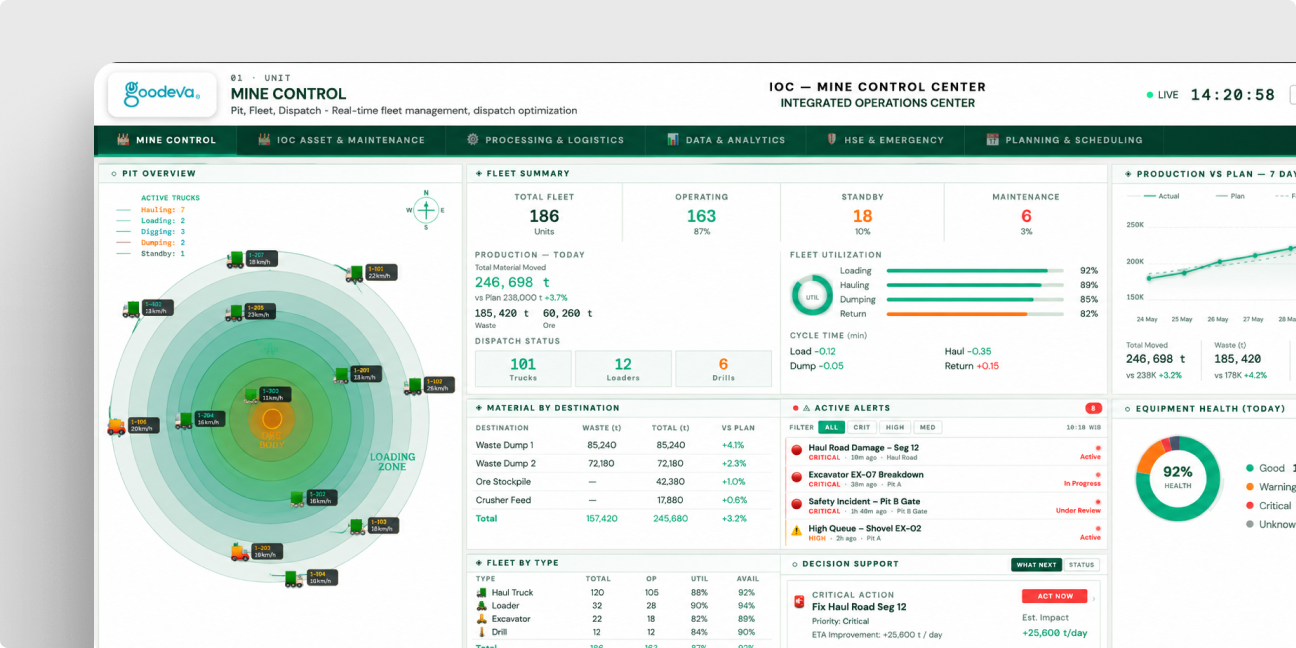1296x648 pixels.
Task: Switch Decision Support to What Next
Action: pos(1036,564)
